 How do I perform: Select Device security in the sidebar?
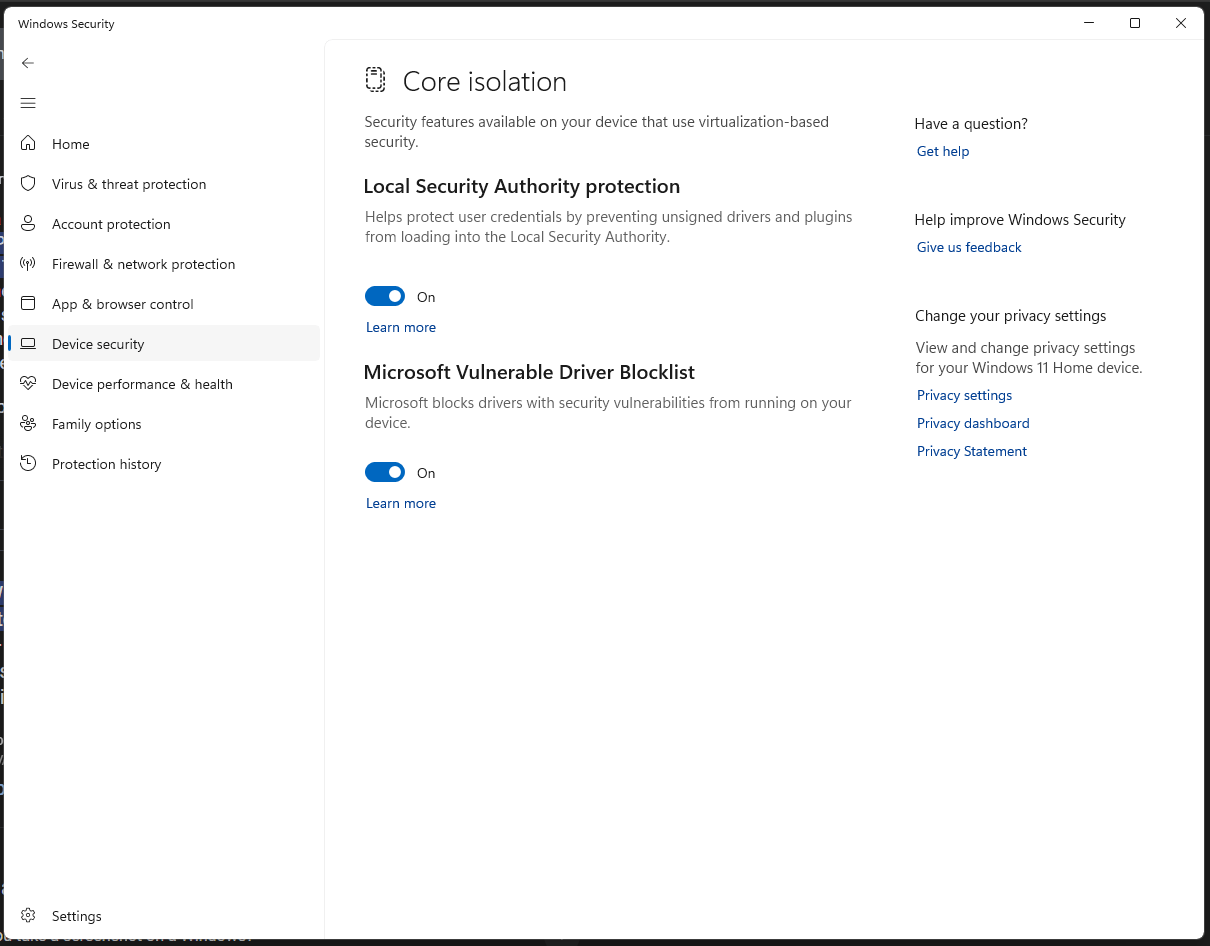point(98,343)
